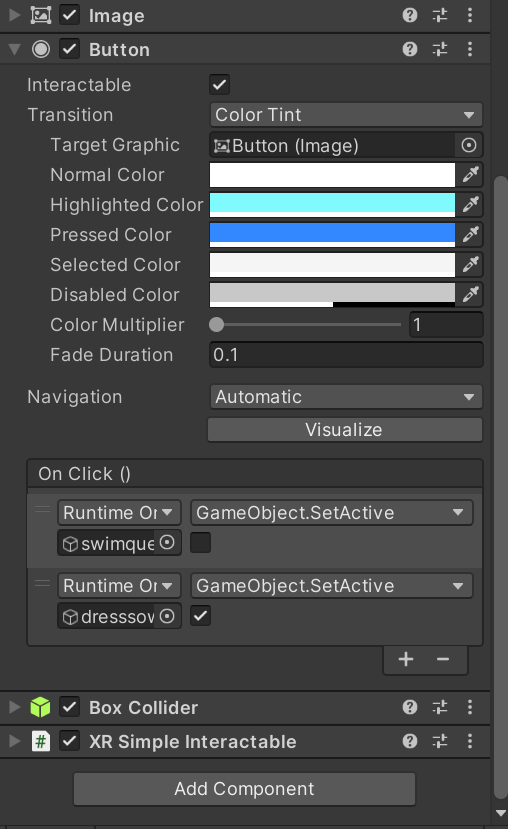Open Box Collider three-dot options menu
The image size is (508, 829).
[x=470, y=707]
